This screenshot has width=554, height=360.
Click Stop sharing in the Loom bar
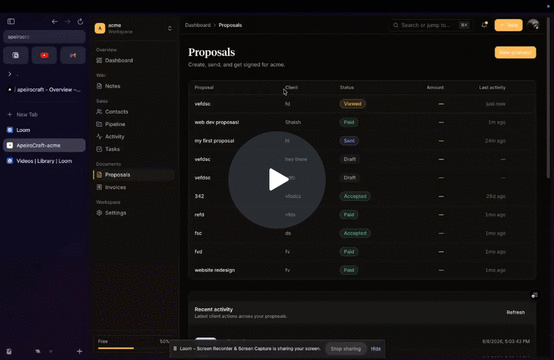(346, 349)
